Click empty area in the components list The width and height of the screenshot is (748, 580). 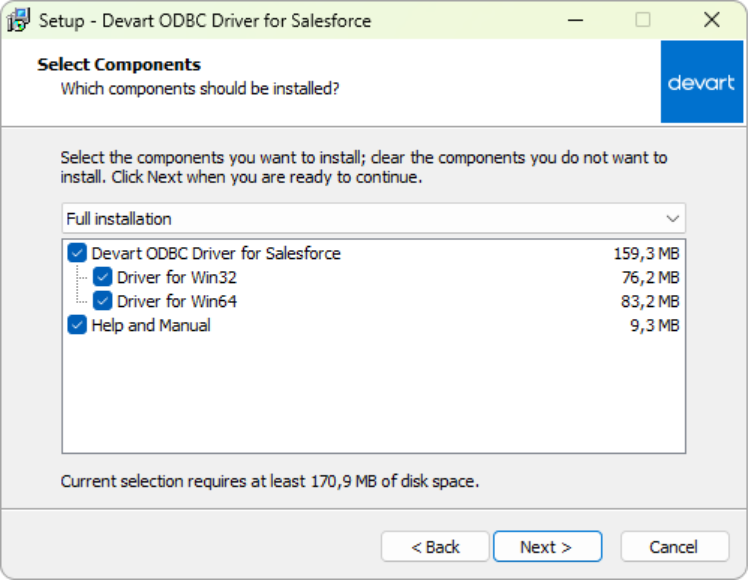(x=373, y=400)
